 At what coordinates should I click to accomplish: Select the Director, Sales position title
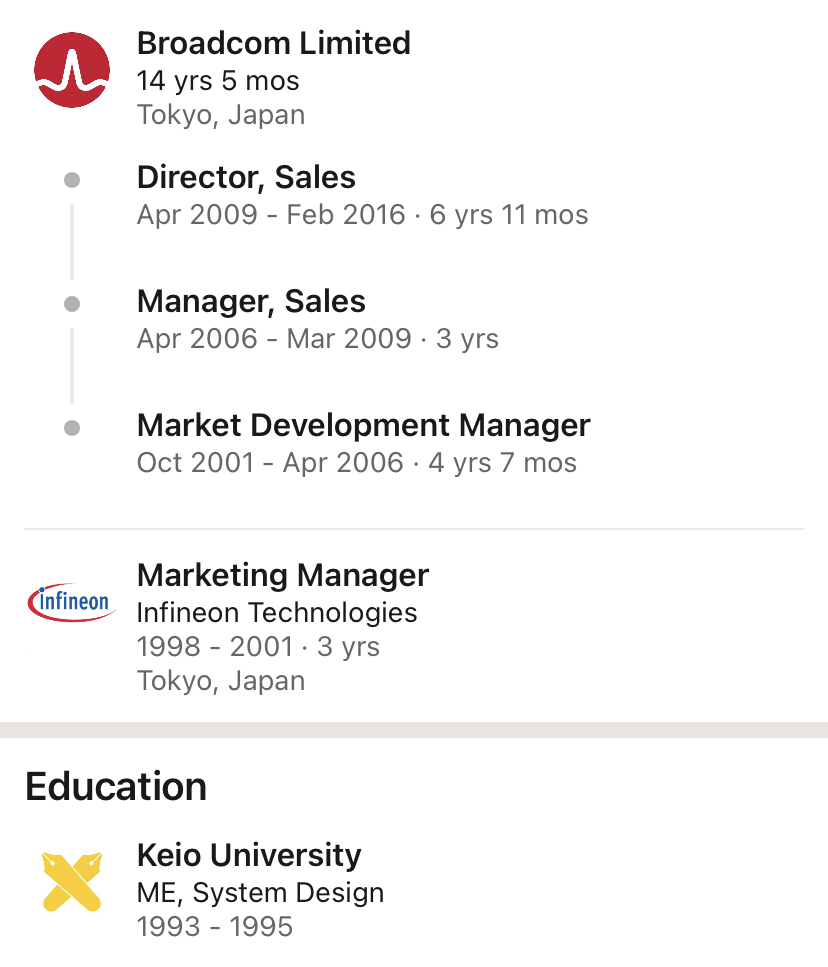246,177
